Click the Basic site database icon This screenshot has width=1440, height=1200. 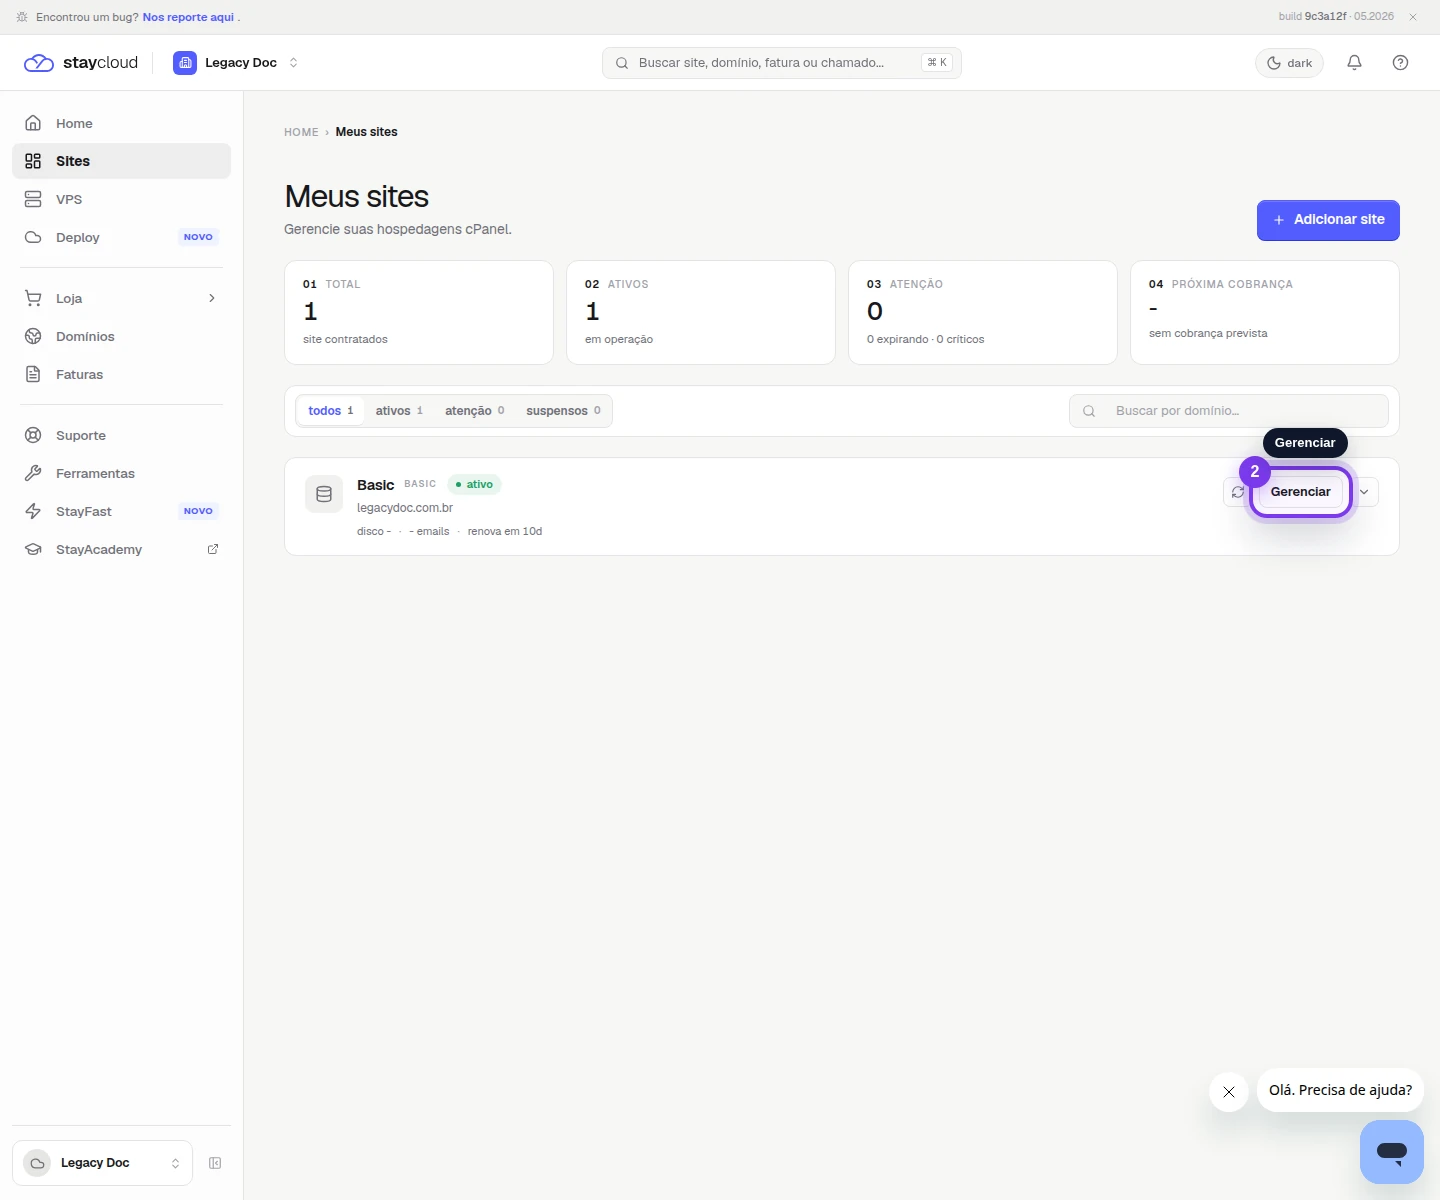pos(324,494)
